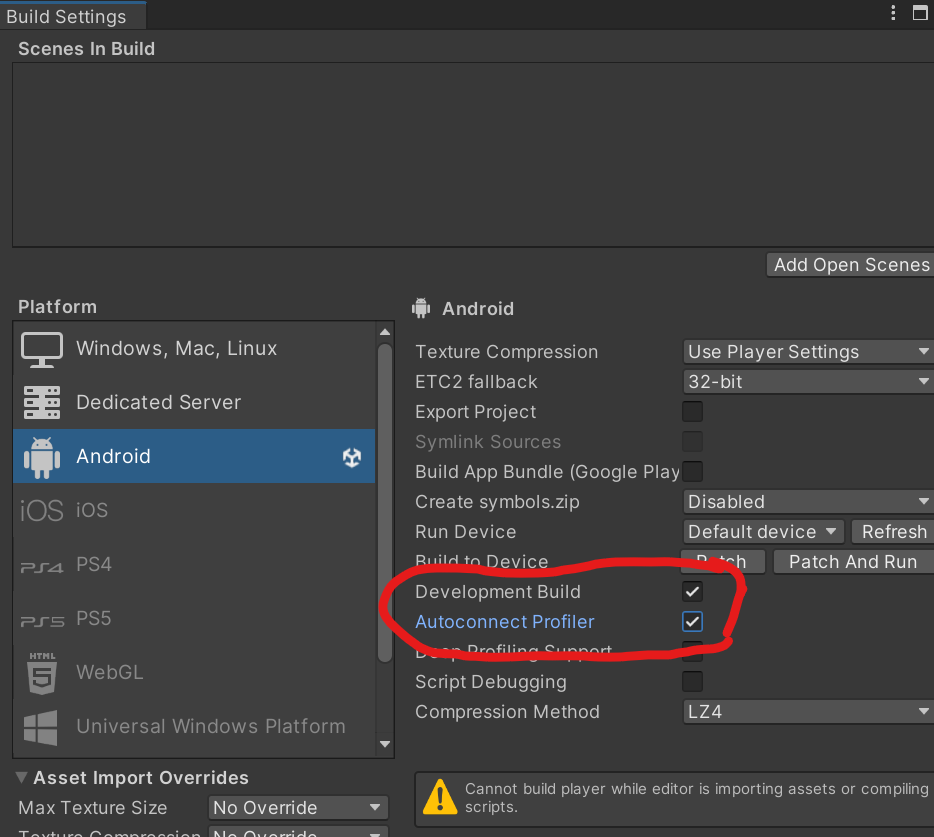Click the Android robot icon in platform list
Screen dimensions: 934x837
click(42, 457)
